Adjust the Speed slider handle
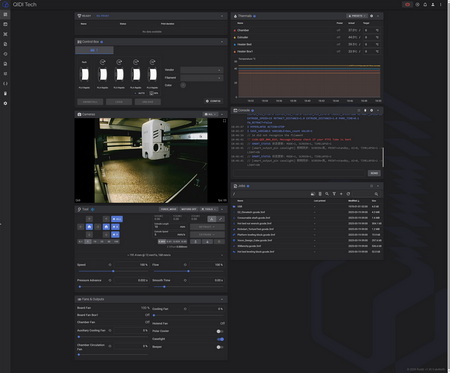 (113, 271)
